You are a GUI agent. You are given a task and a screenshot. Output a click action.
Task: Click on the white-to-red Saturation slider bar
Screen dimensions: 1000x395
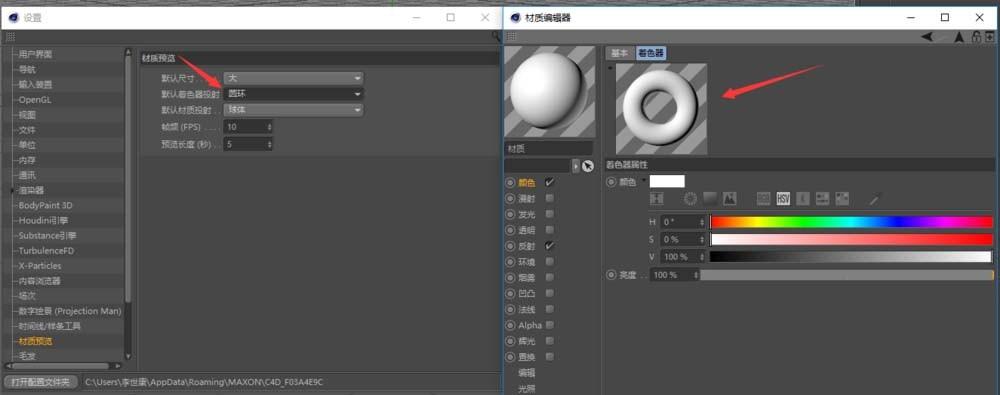[851, 239]
